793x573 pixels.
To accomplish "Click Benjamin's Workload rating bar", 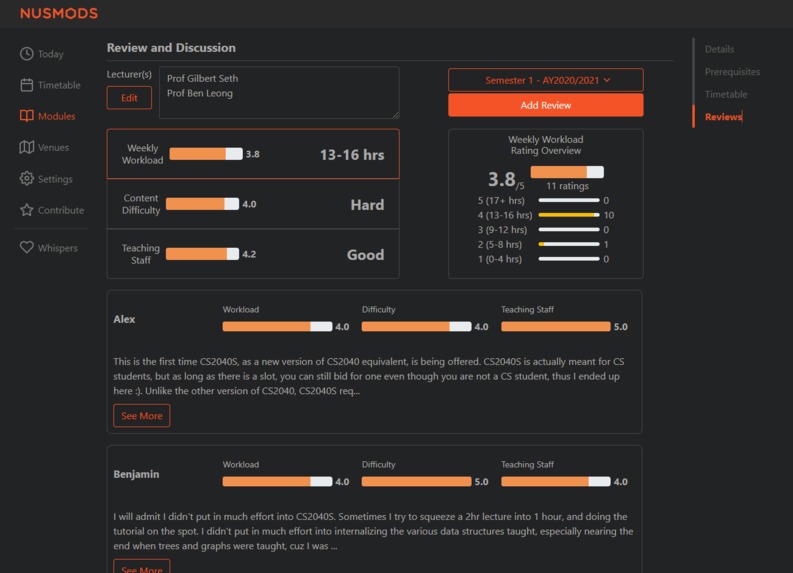I will tap(277, 481).
